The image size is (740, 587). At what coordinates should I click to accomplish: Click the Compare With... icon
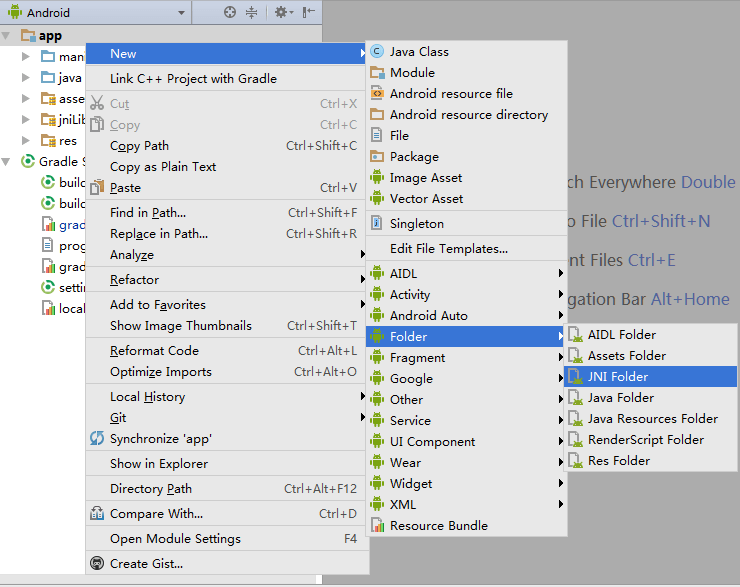(x=97, y=513)
